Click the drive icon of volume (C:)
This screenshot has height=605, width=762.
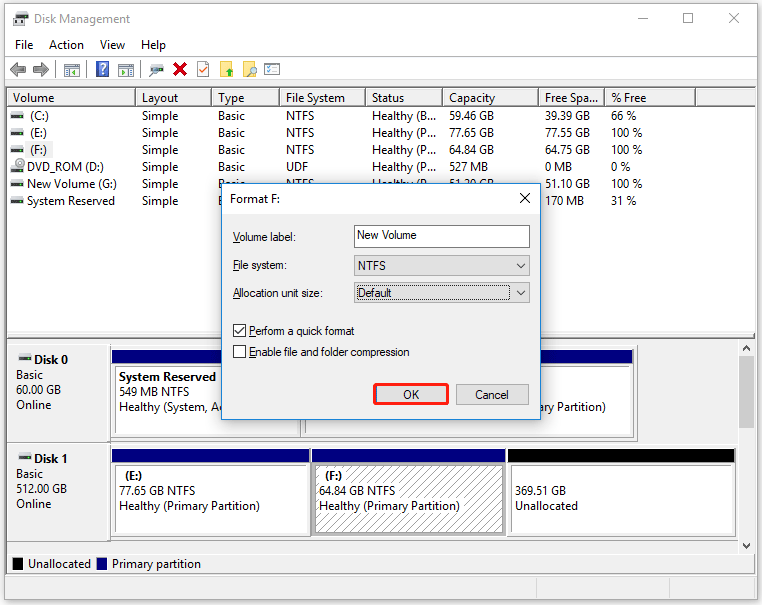[x=17, y=116]
